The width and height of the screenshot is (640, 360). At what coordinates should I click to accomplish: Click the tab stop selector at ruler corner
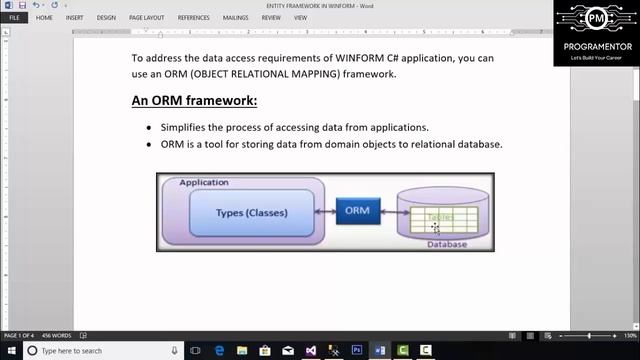pos(6,32)
